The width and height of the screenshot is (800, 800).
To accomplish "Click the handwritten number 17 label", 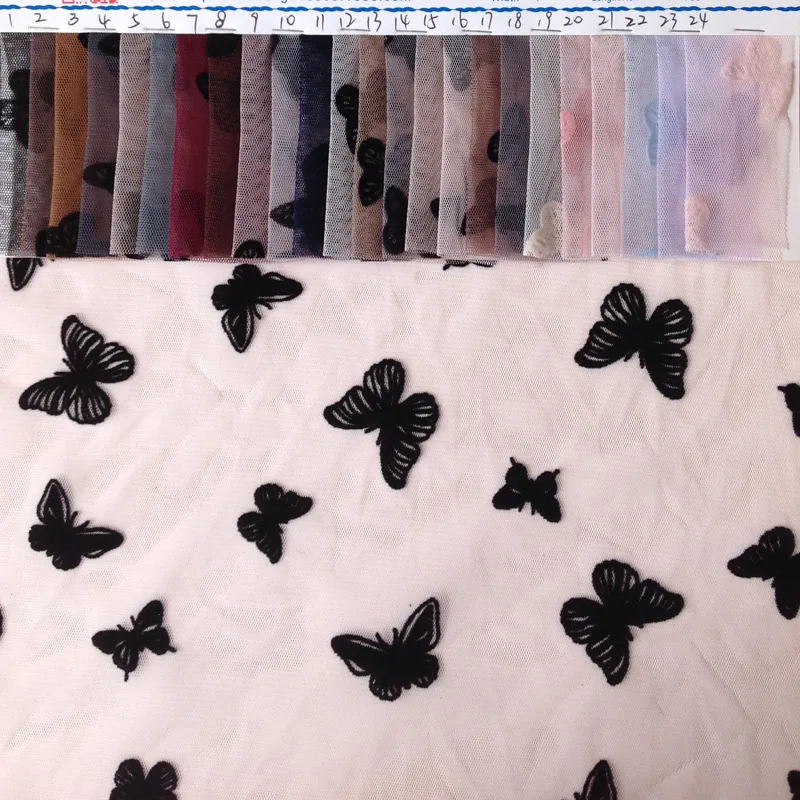I will 486,21.
